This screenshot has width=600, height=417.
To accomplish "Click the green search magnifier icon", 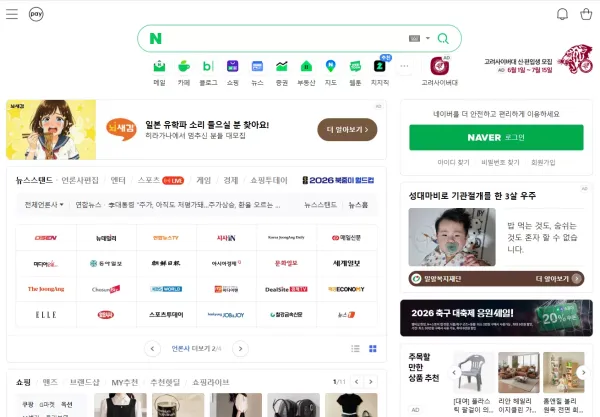I will coord(443,38).
